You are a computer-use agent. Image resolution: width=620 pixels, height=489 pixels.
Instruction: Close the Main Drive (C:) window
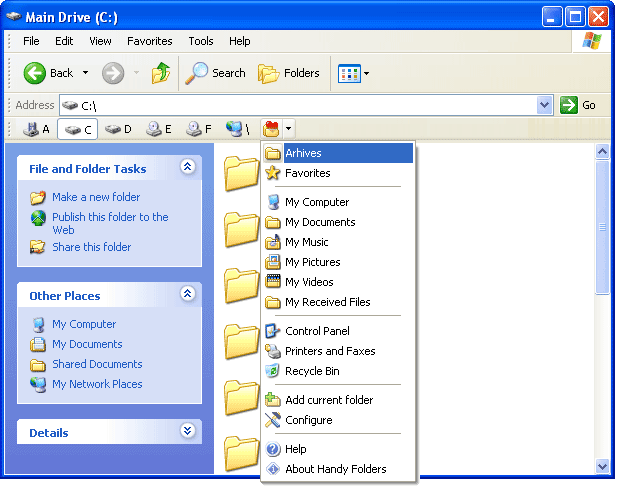click(599, 17)
